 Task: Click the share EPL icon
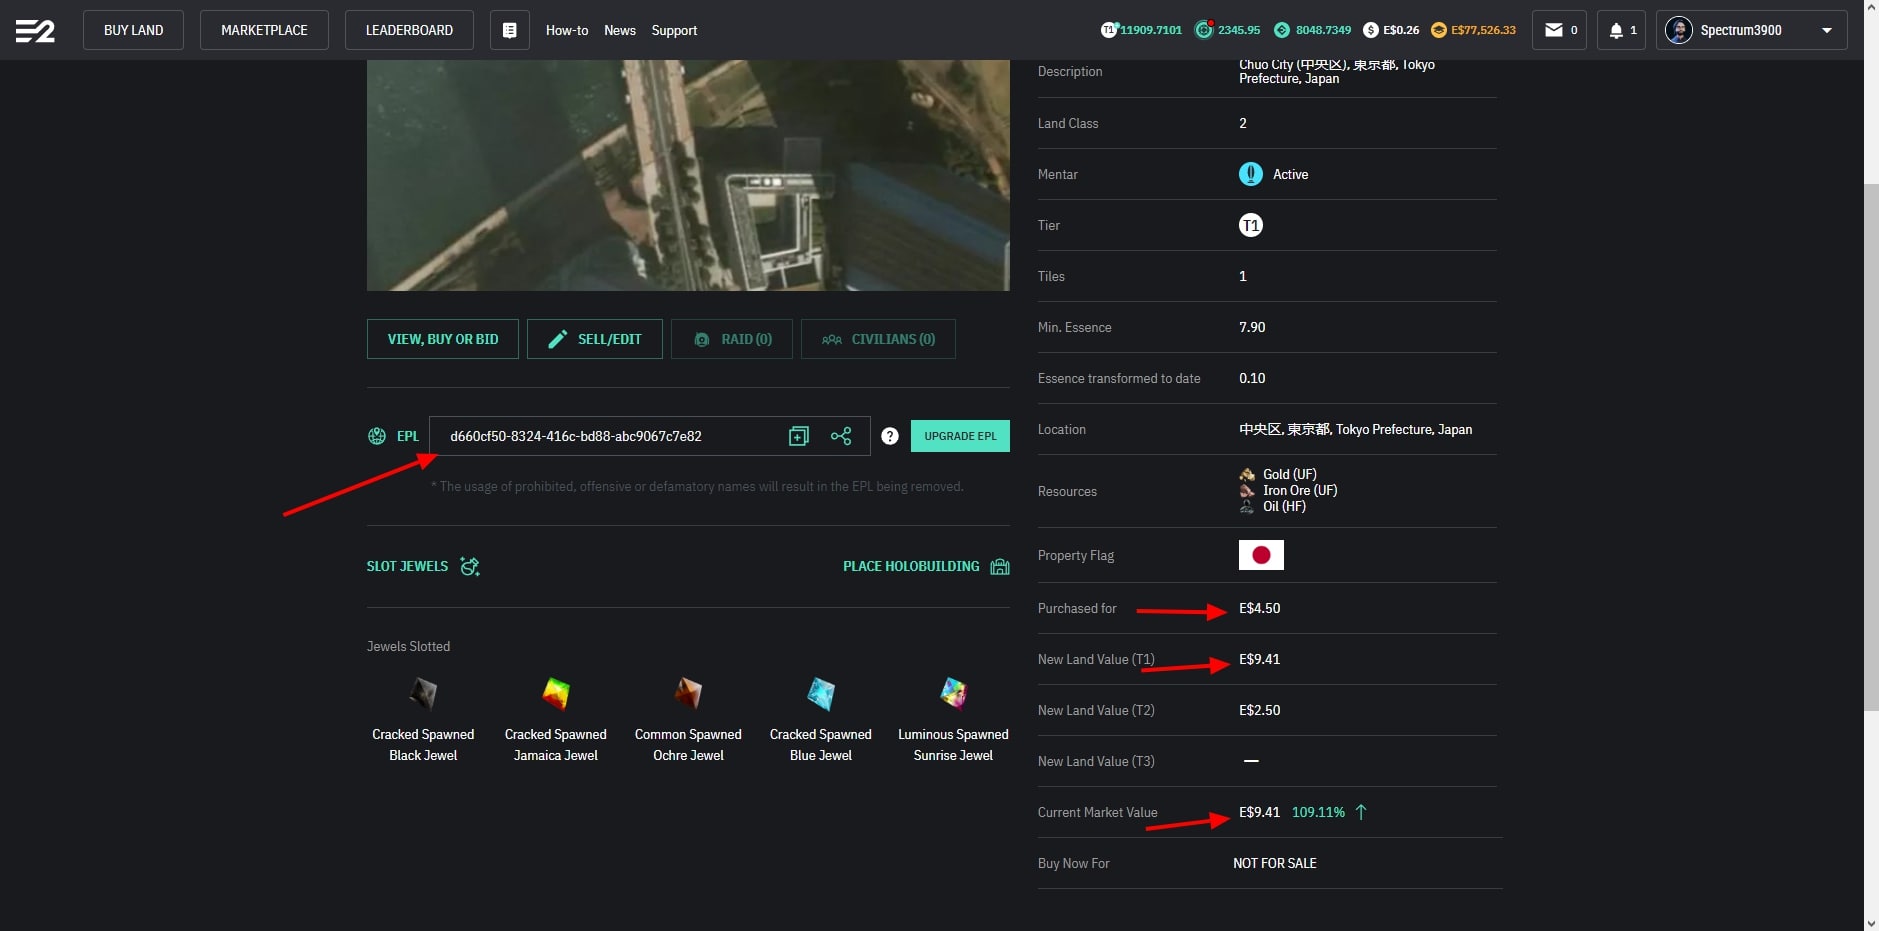coord(841,436)
